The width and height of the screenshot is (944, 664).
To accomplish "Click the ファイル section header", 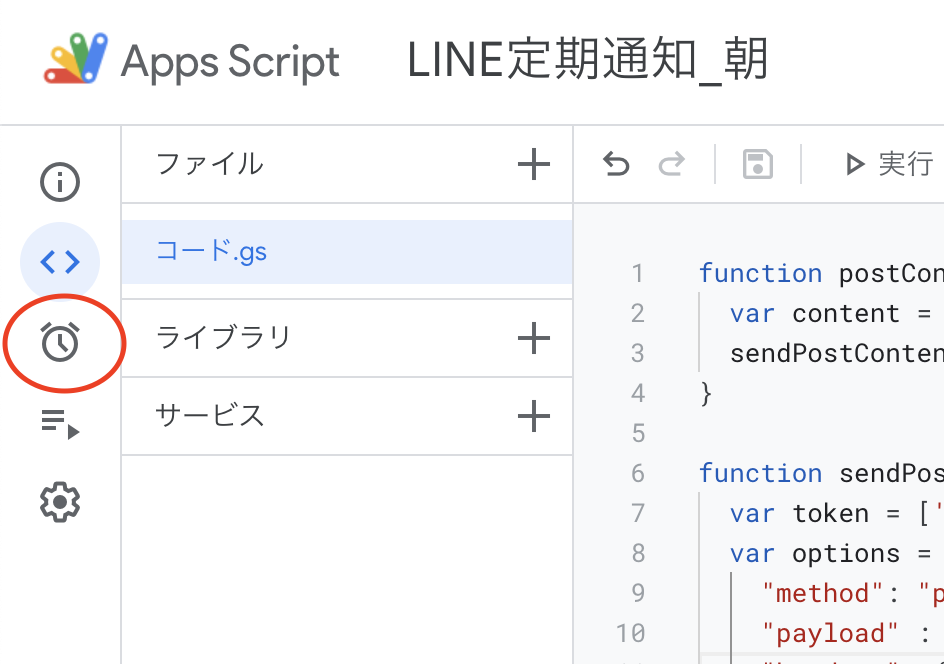I will coord(210,165).
